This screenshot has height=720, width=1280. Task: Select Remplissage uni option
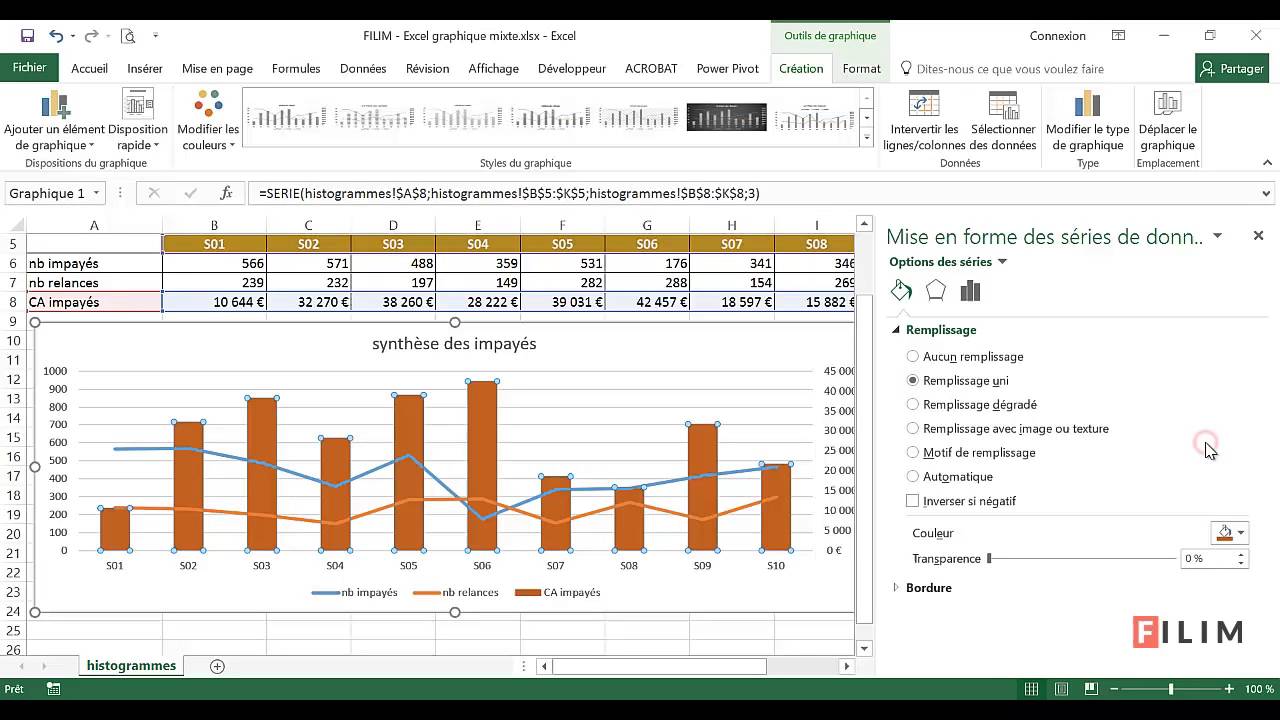[x=958, y=380]
